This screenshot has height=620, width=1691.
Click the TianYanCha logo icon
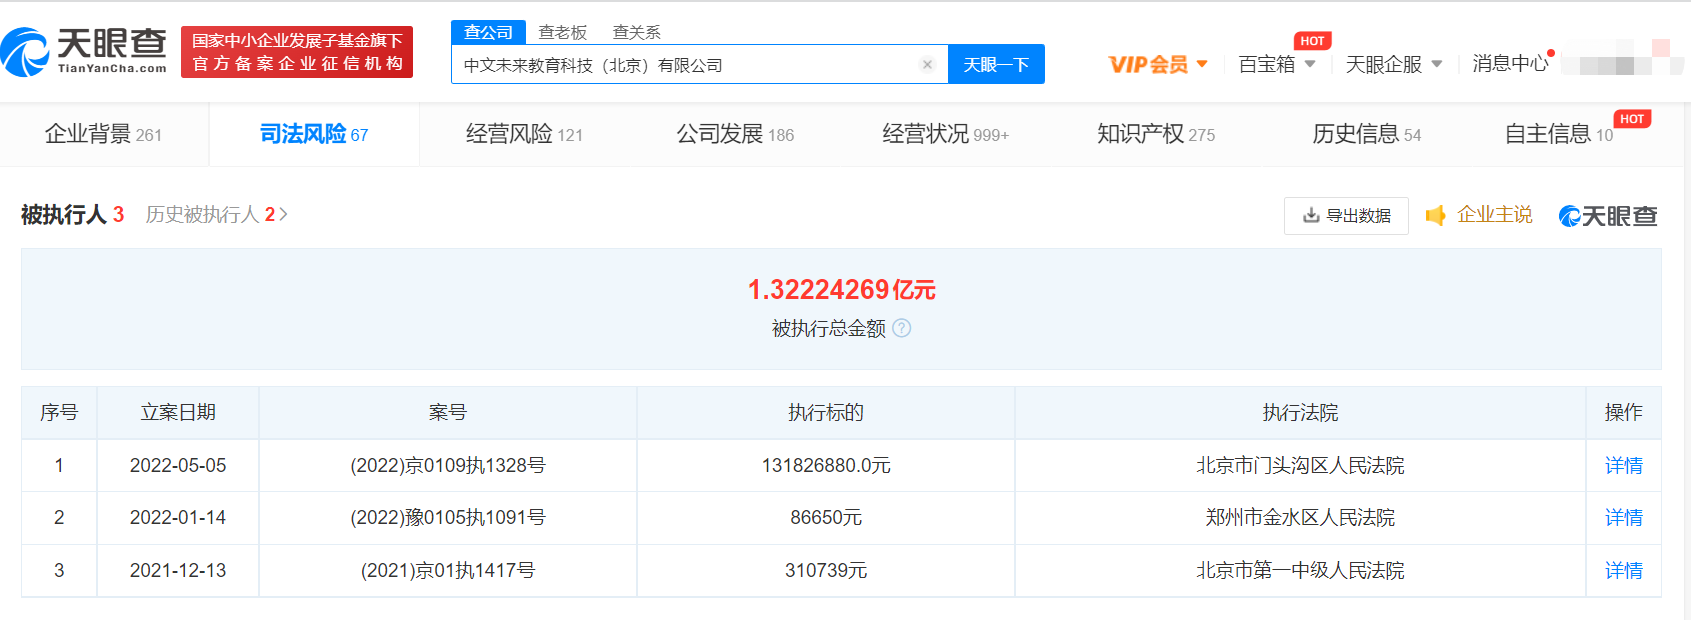click(26, 52)
